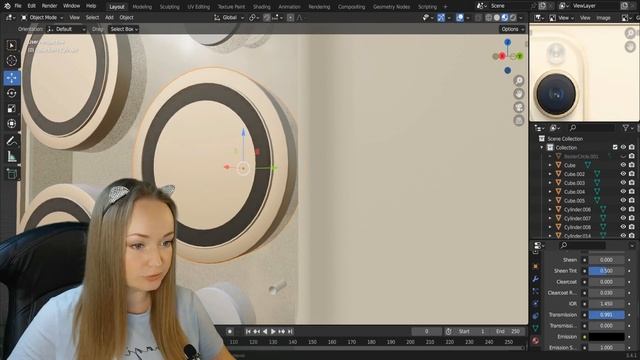Open the Edit menu
This screenshot has width=640, height=360.
31,6
